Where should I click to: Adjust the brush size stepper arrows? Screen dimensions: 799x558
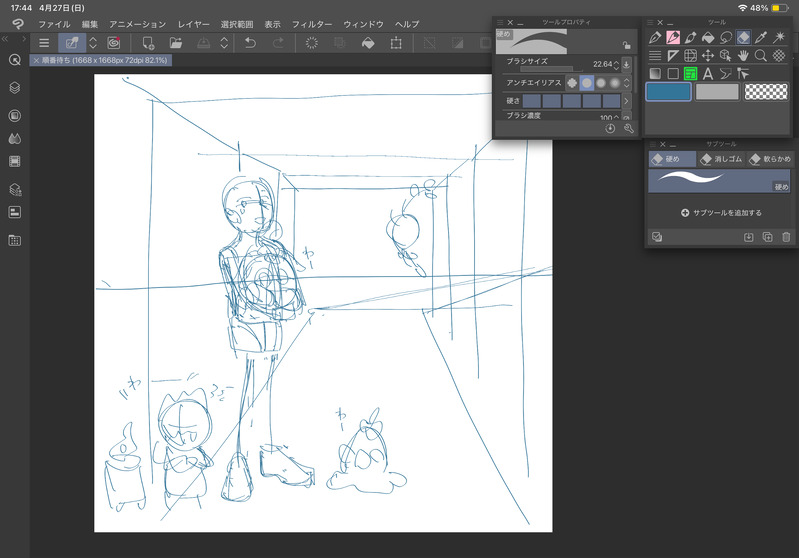coord(617,64)
